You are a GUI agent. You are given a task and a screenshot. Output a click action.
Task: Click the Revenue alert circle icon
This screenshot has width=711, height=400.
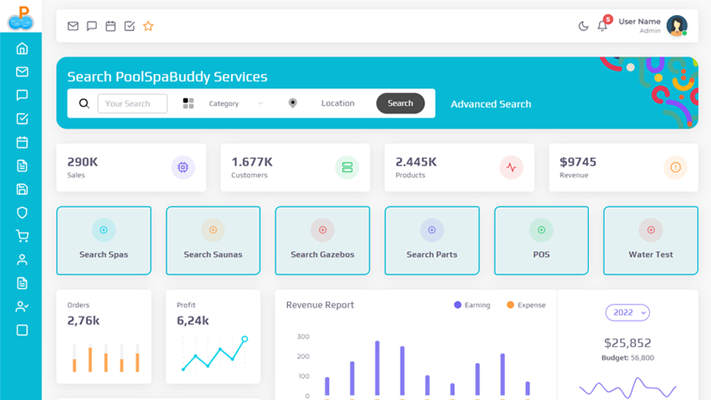coord(675,167)
